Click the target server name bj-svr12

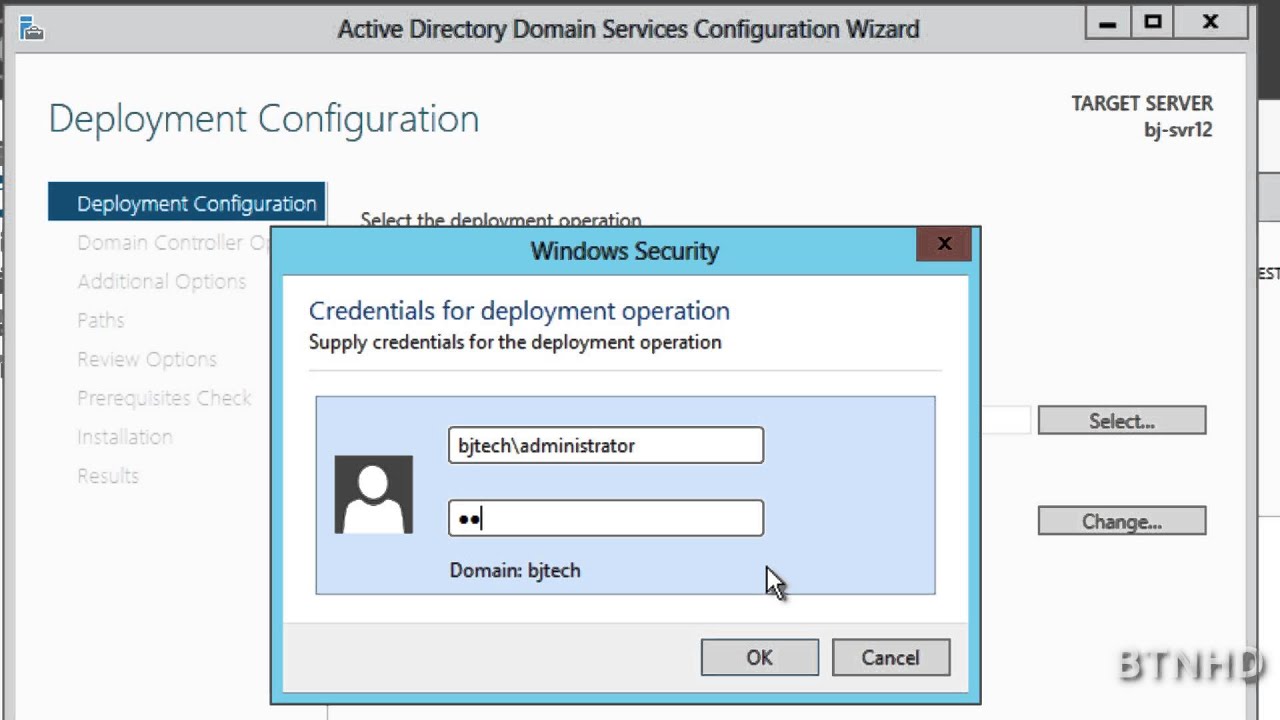[1178, 130]
